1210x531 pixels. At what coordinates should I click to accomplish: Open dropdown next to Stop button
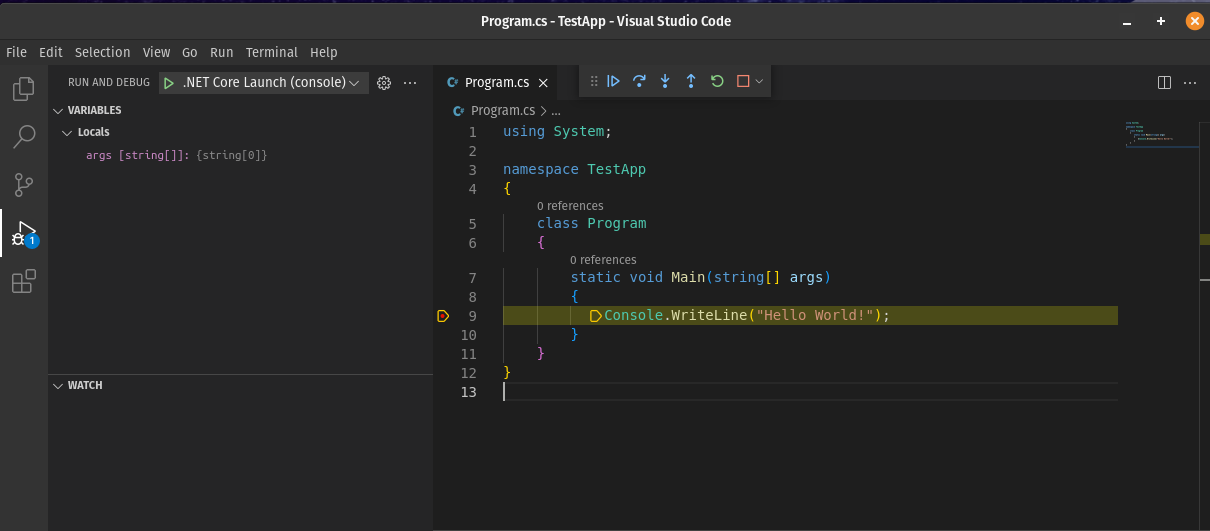tap(759, 81)
